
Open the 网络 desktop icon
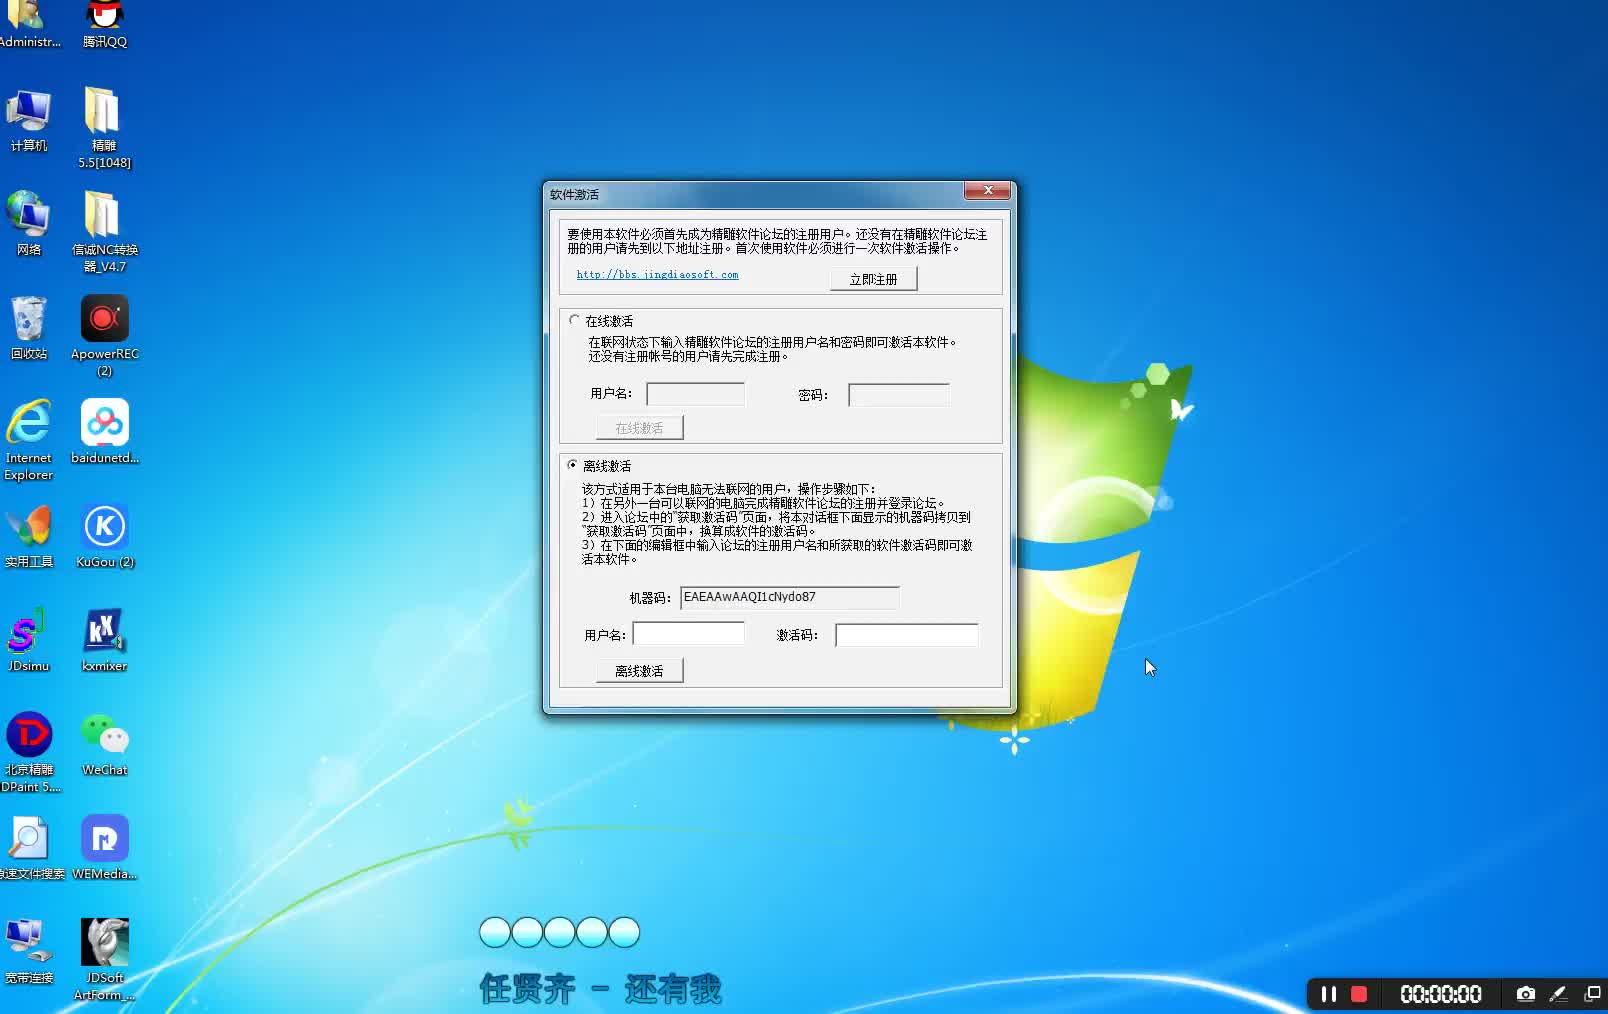[28, 223]
